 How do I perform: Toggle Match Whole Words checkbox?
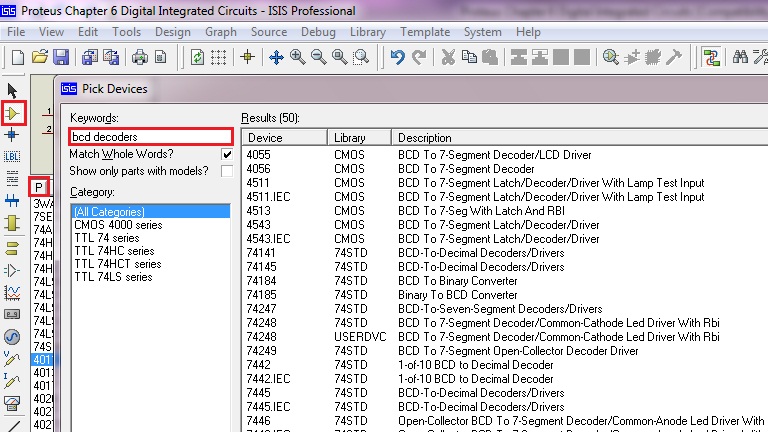[x=227, y=155]
